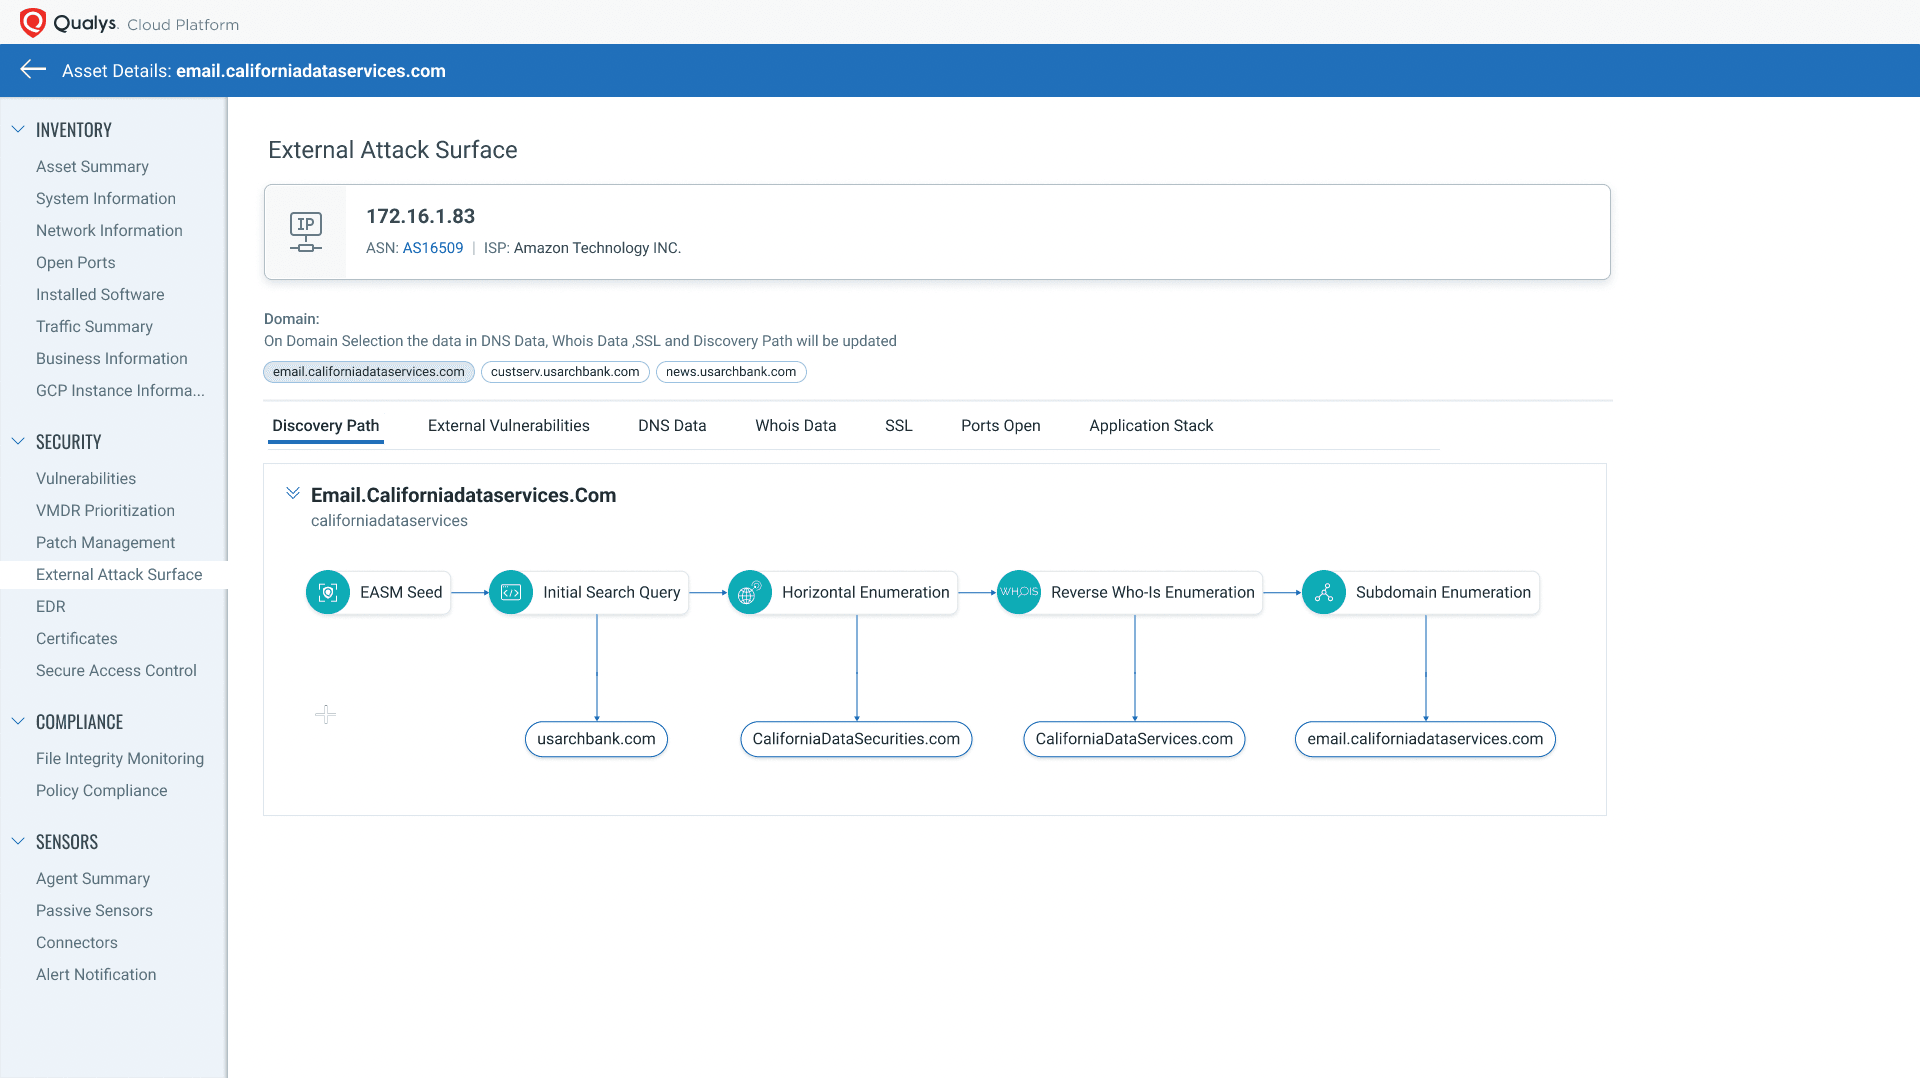The width and height of the screenshot is (1920, 1078).
Task: Click the CaliforniaDataServices.com result node
Action: click(1134, 739)
